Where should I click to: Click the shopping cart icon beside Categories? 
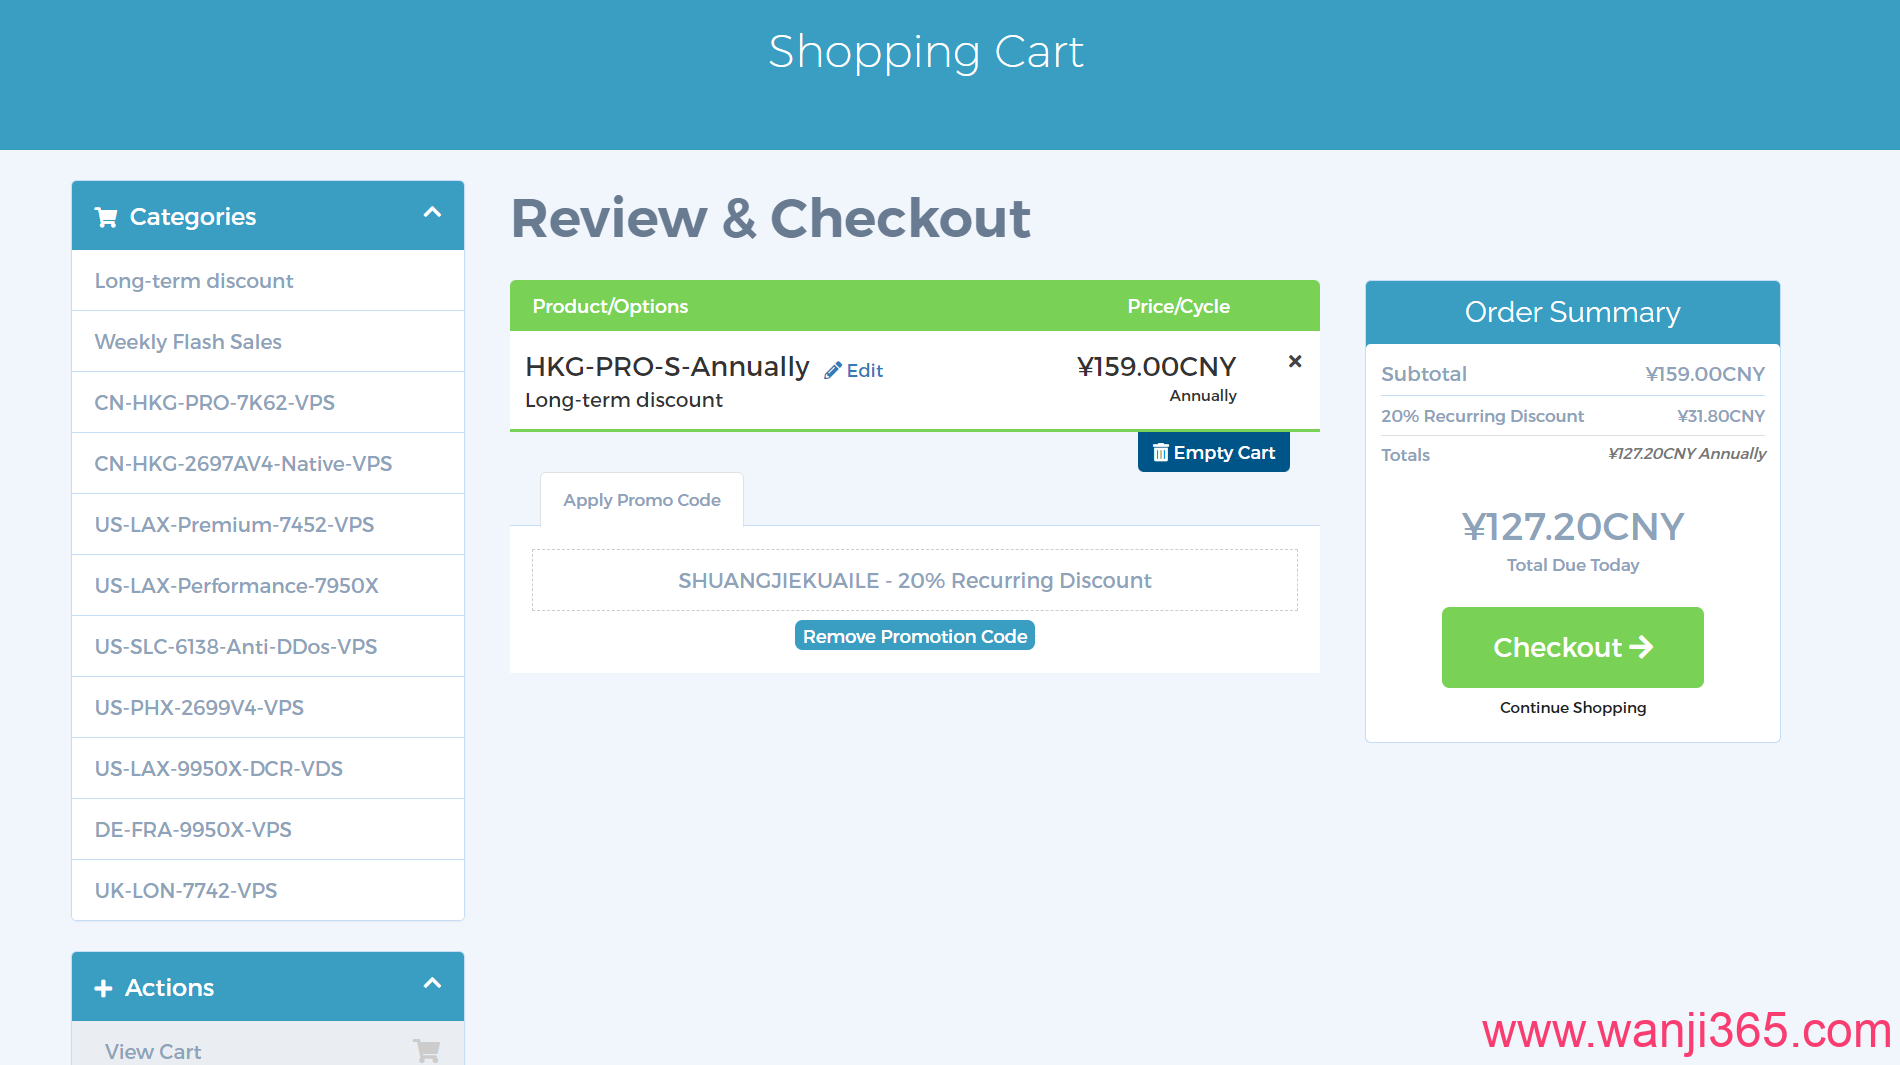(106, 217)
